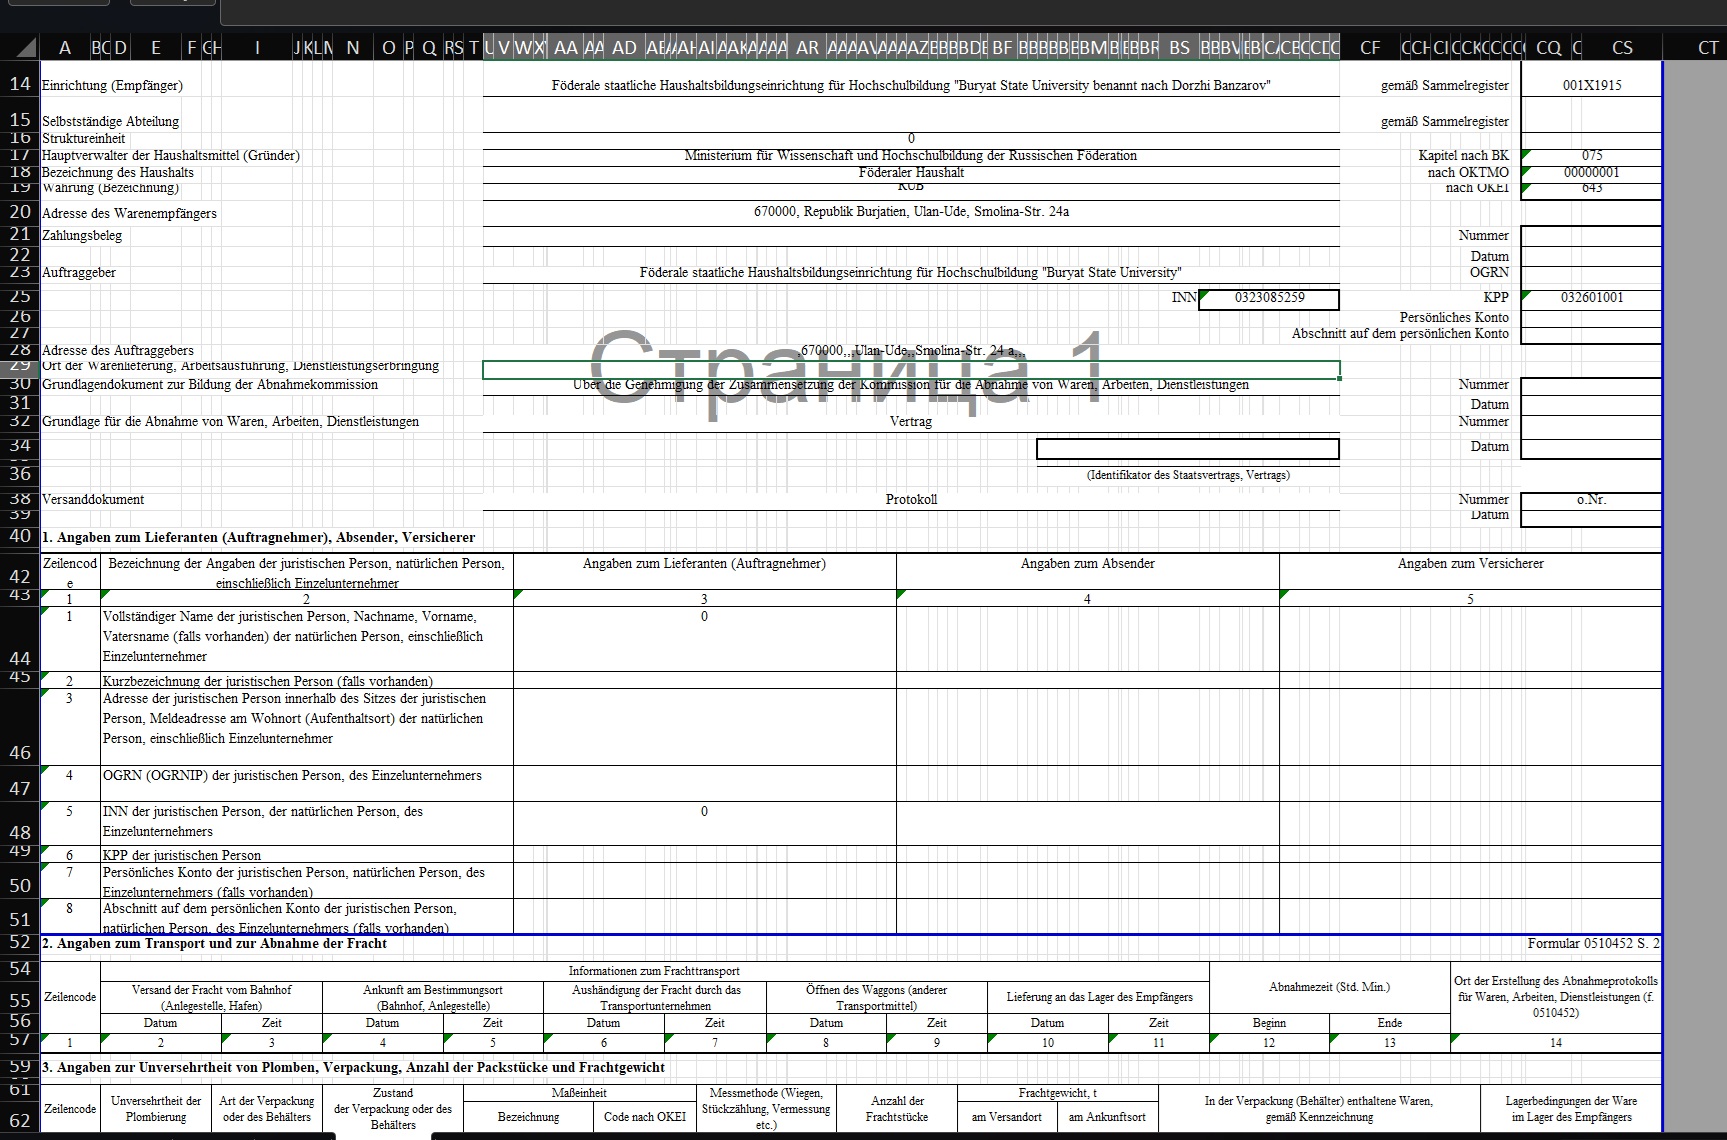Select 'Lieferung an das Lager des Empfängers' header
Screen dimensions: 1727x1140
click(x=1099, y=997)
